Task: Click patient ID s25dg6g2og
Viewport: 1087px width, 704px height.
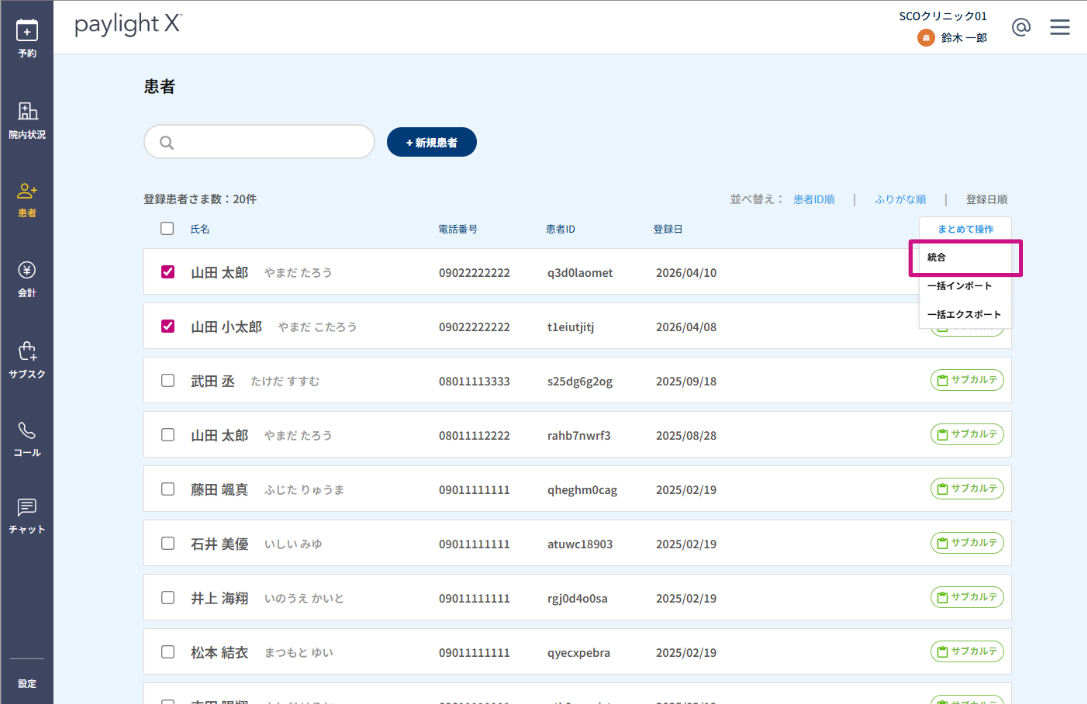Action: pos(580,382)
